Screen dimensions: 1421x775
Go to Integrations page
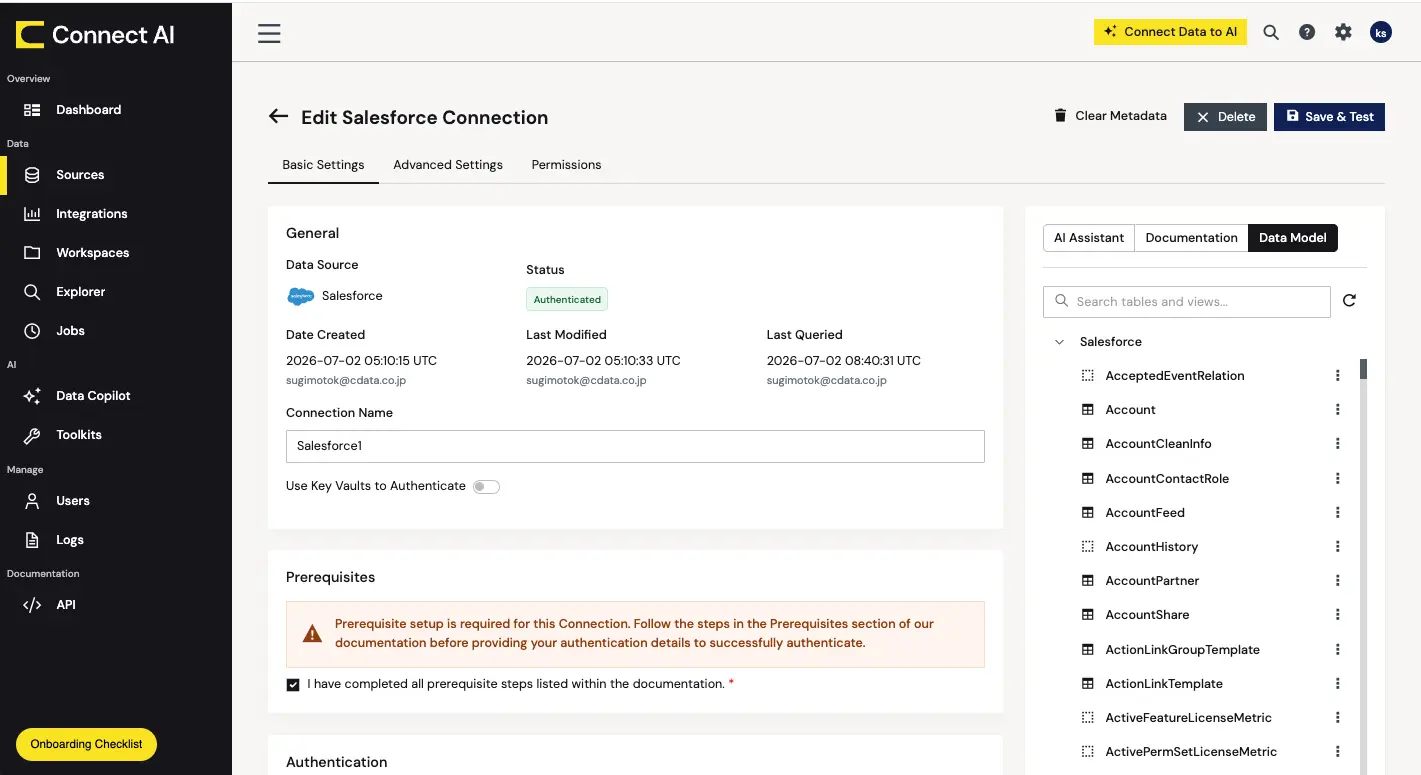pyautogui.click(x=91, y=214)
